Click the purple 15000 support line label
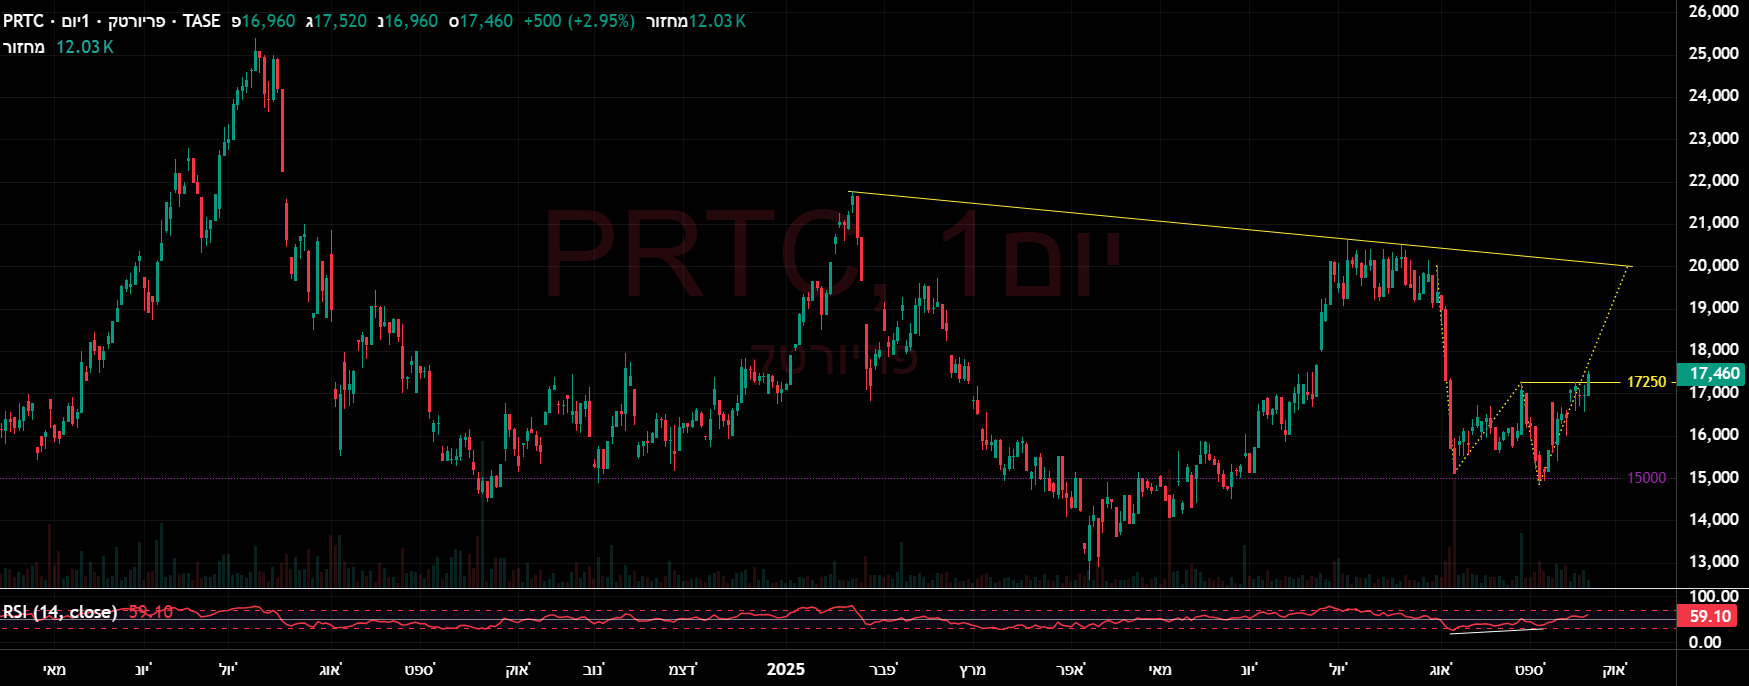This screenshot has width=1749, height=686. pyautogui.click(x=1647, y=478)
